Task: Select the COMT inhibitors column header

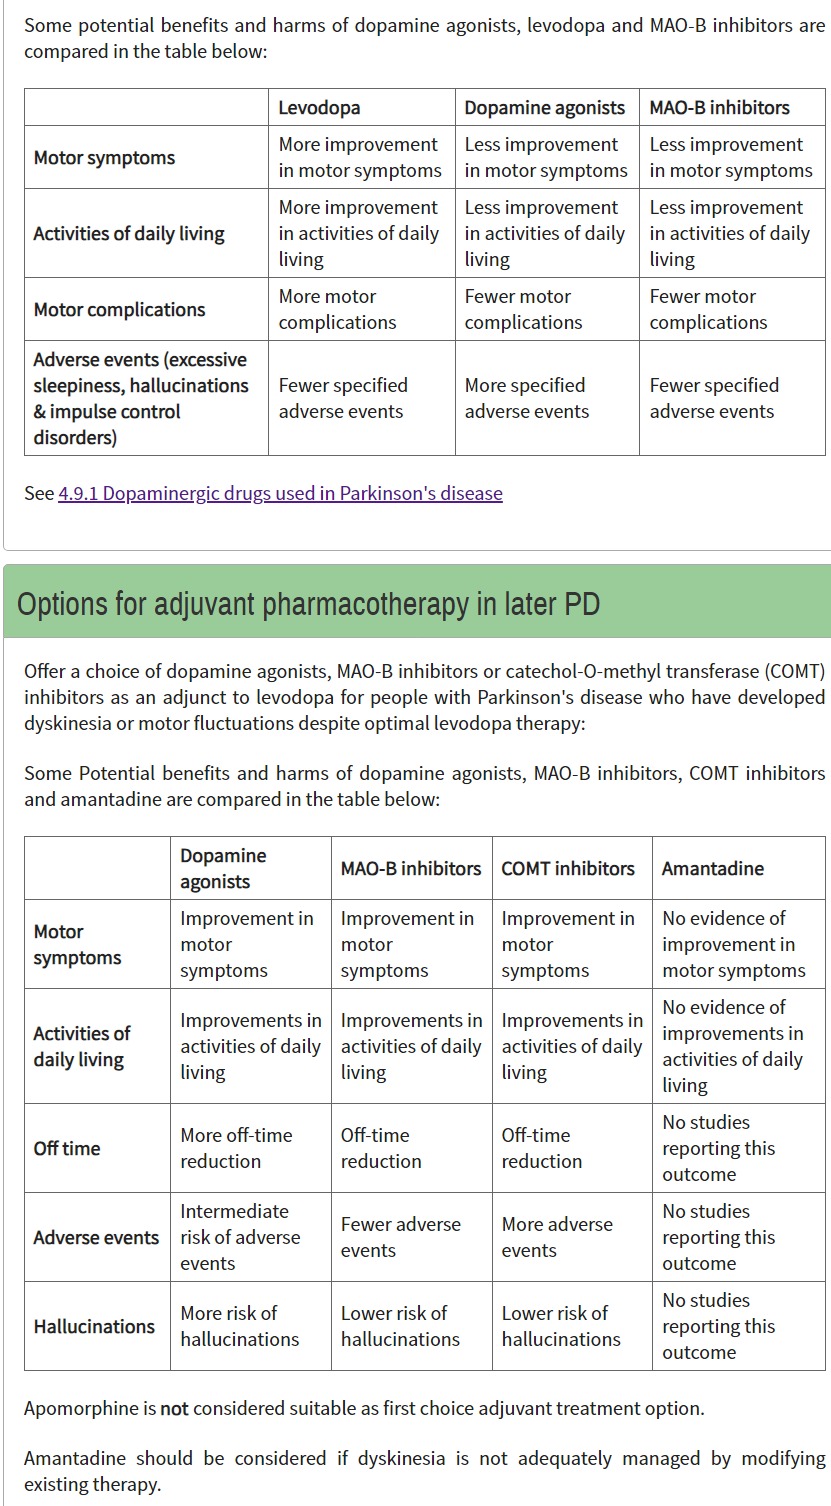Action: pos(568,869)
